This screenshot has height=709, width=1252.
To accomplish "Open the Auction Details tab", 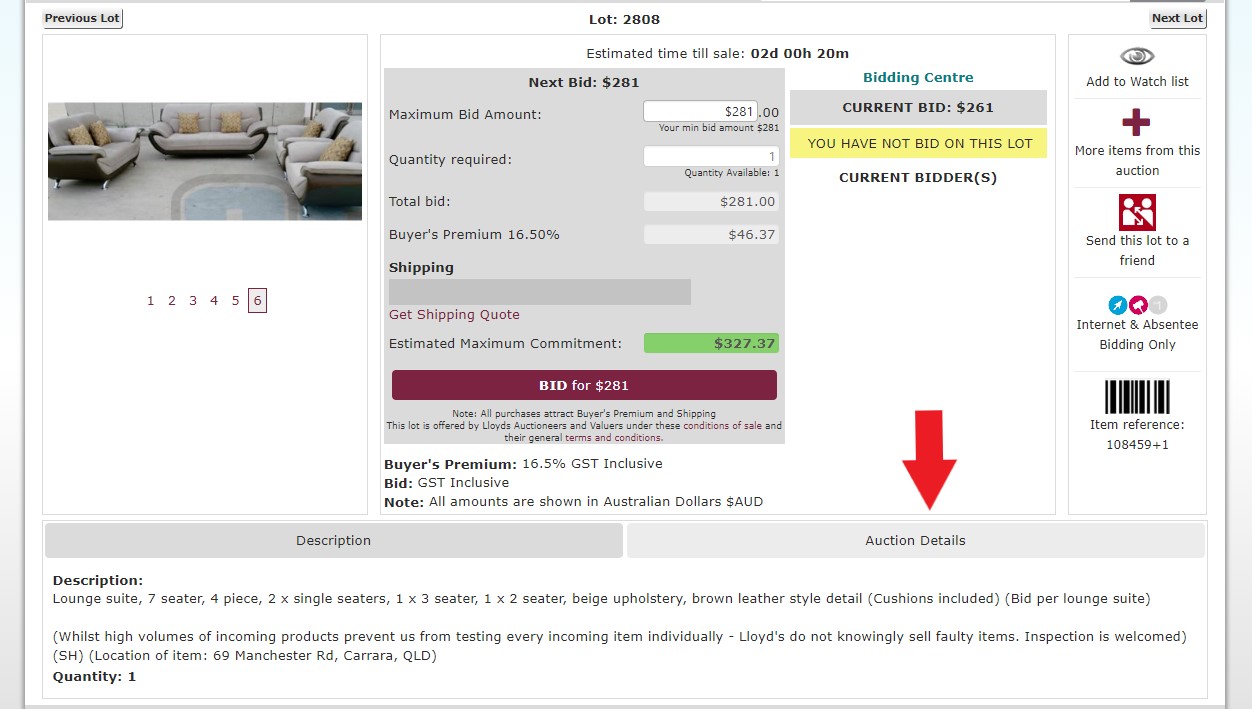I will pyautogui.click(x=915, y=540).
